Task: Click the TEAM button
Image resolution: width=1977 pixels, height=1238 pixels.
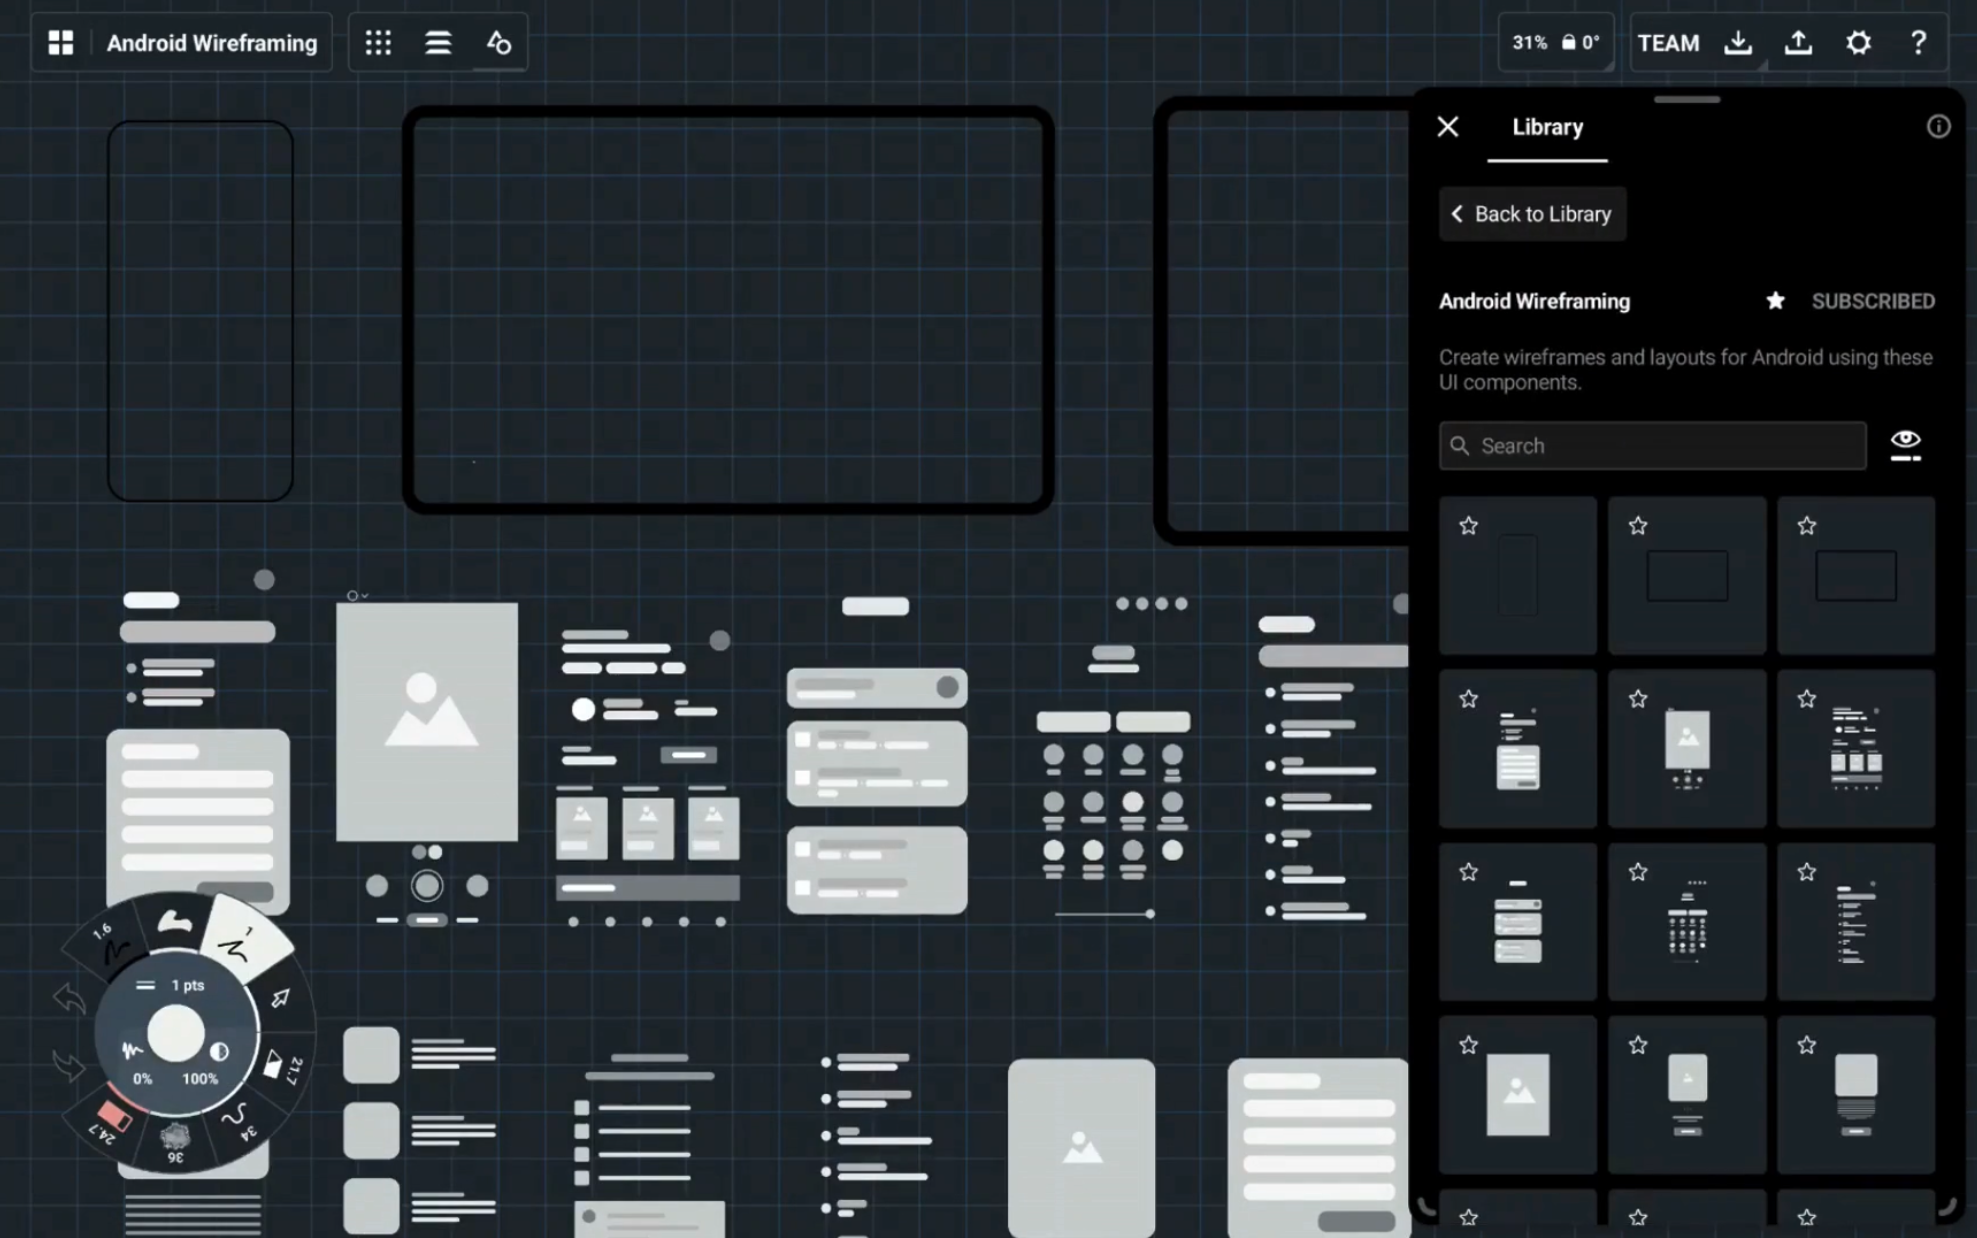Action: coord(1668,43)
